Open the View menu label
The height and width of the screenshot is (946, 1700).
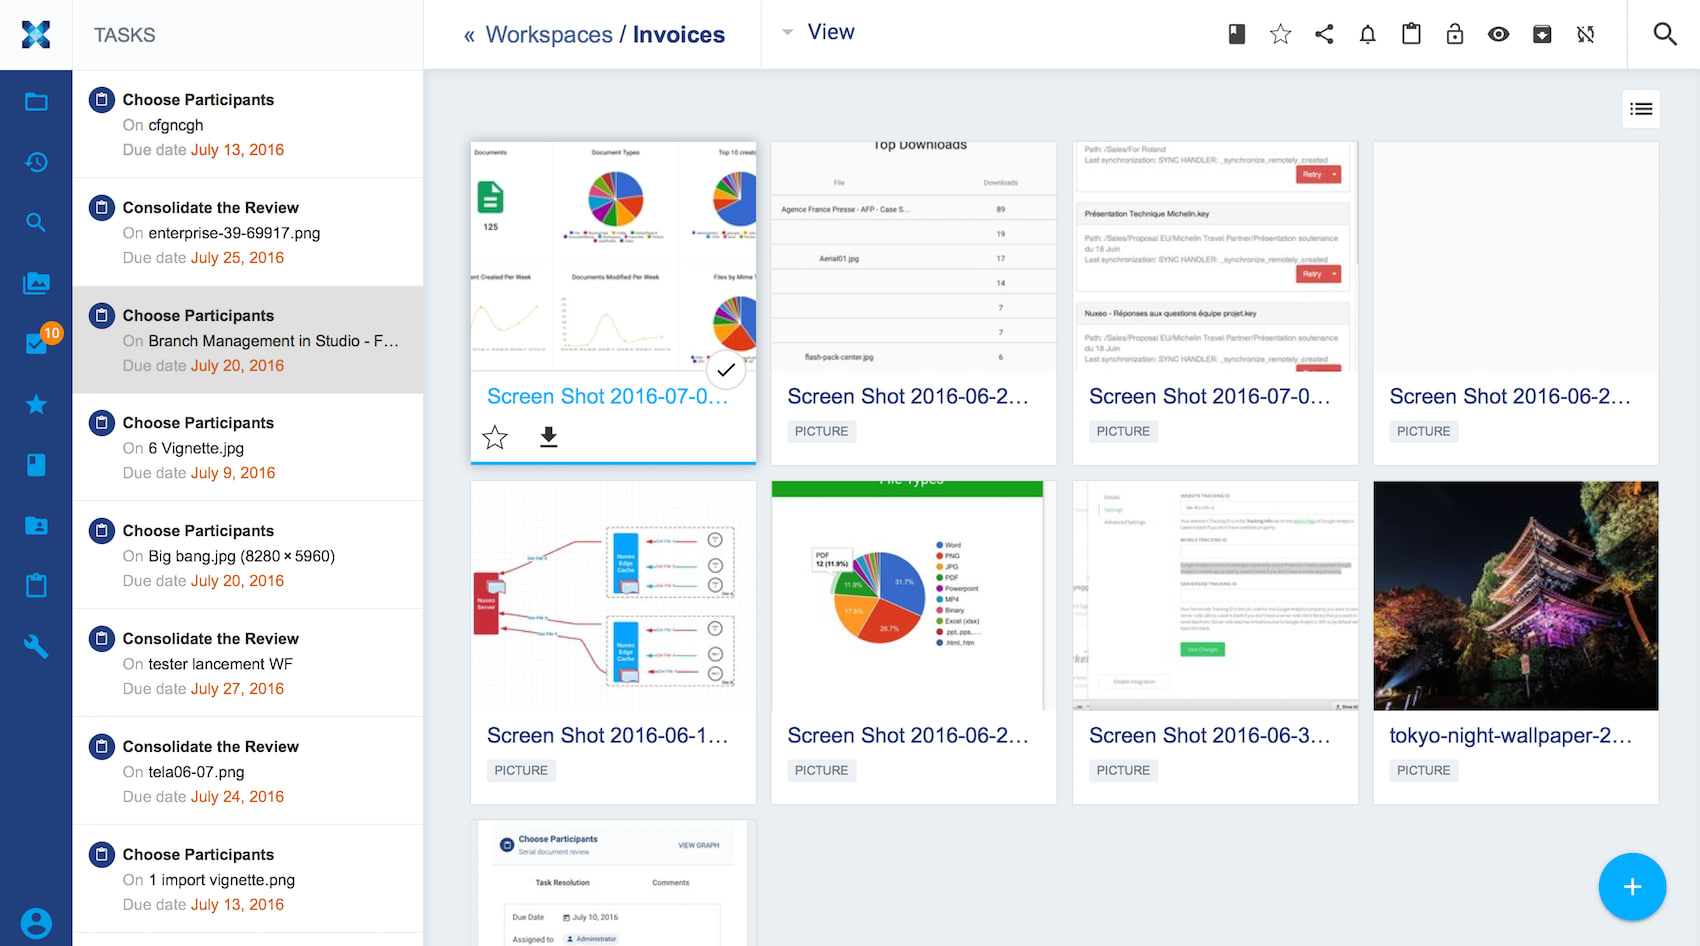coord(831,32)
